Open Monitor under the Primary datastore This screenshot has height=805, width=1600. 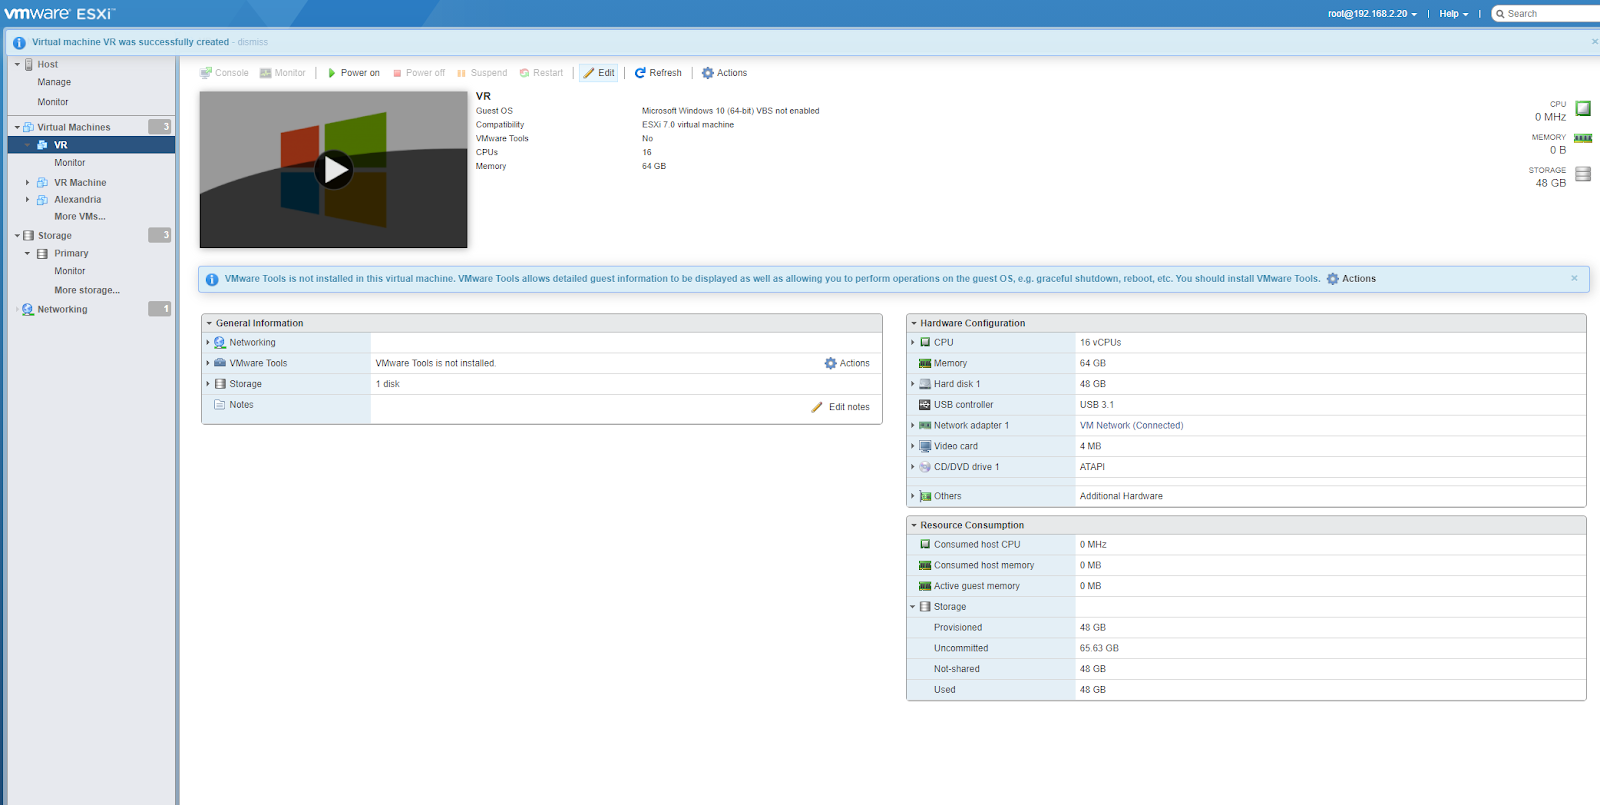[x=70, y=271]
